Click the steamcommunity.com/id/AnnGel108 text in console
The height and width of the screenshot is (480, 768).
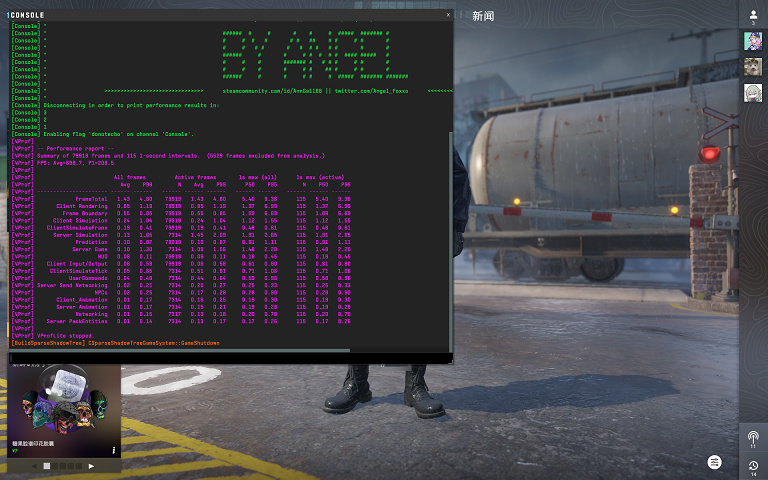pos(272,91)
